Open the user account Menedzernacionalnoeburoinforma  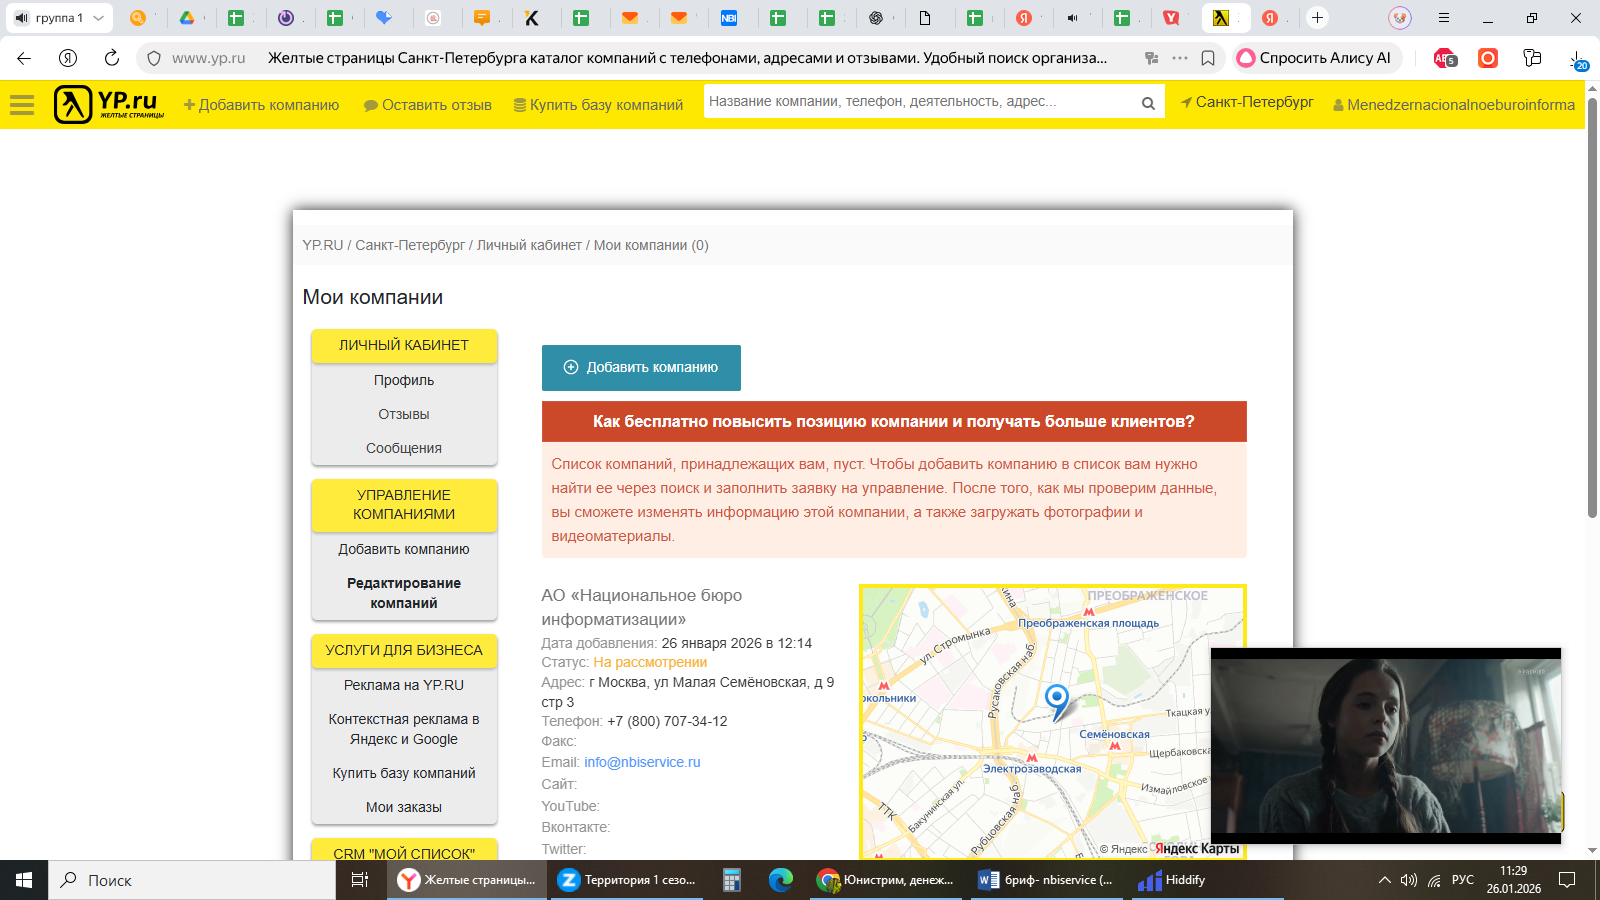click(1454, 104)
